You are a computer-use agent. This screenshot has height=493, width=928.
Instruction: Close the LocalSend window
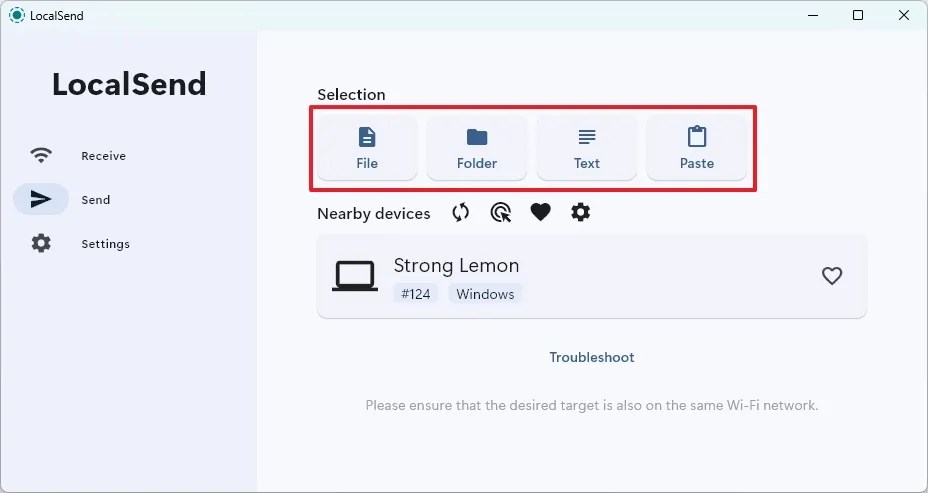pyautogui.click(x=904, y=15)
